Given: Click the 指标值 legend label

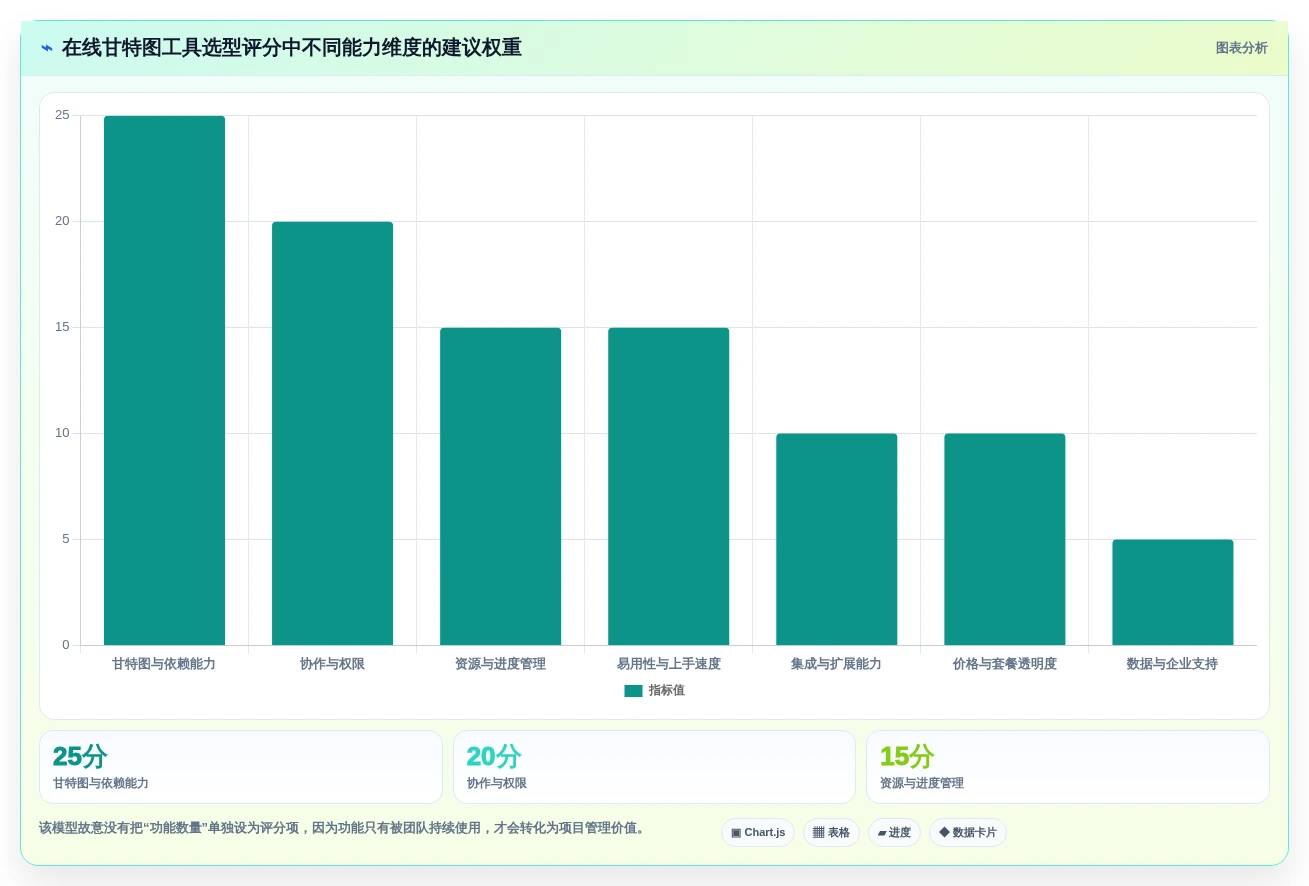Looking at the screenshot, I should (666, 691).
